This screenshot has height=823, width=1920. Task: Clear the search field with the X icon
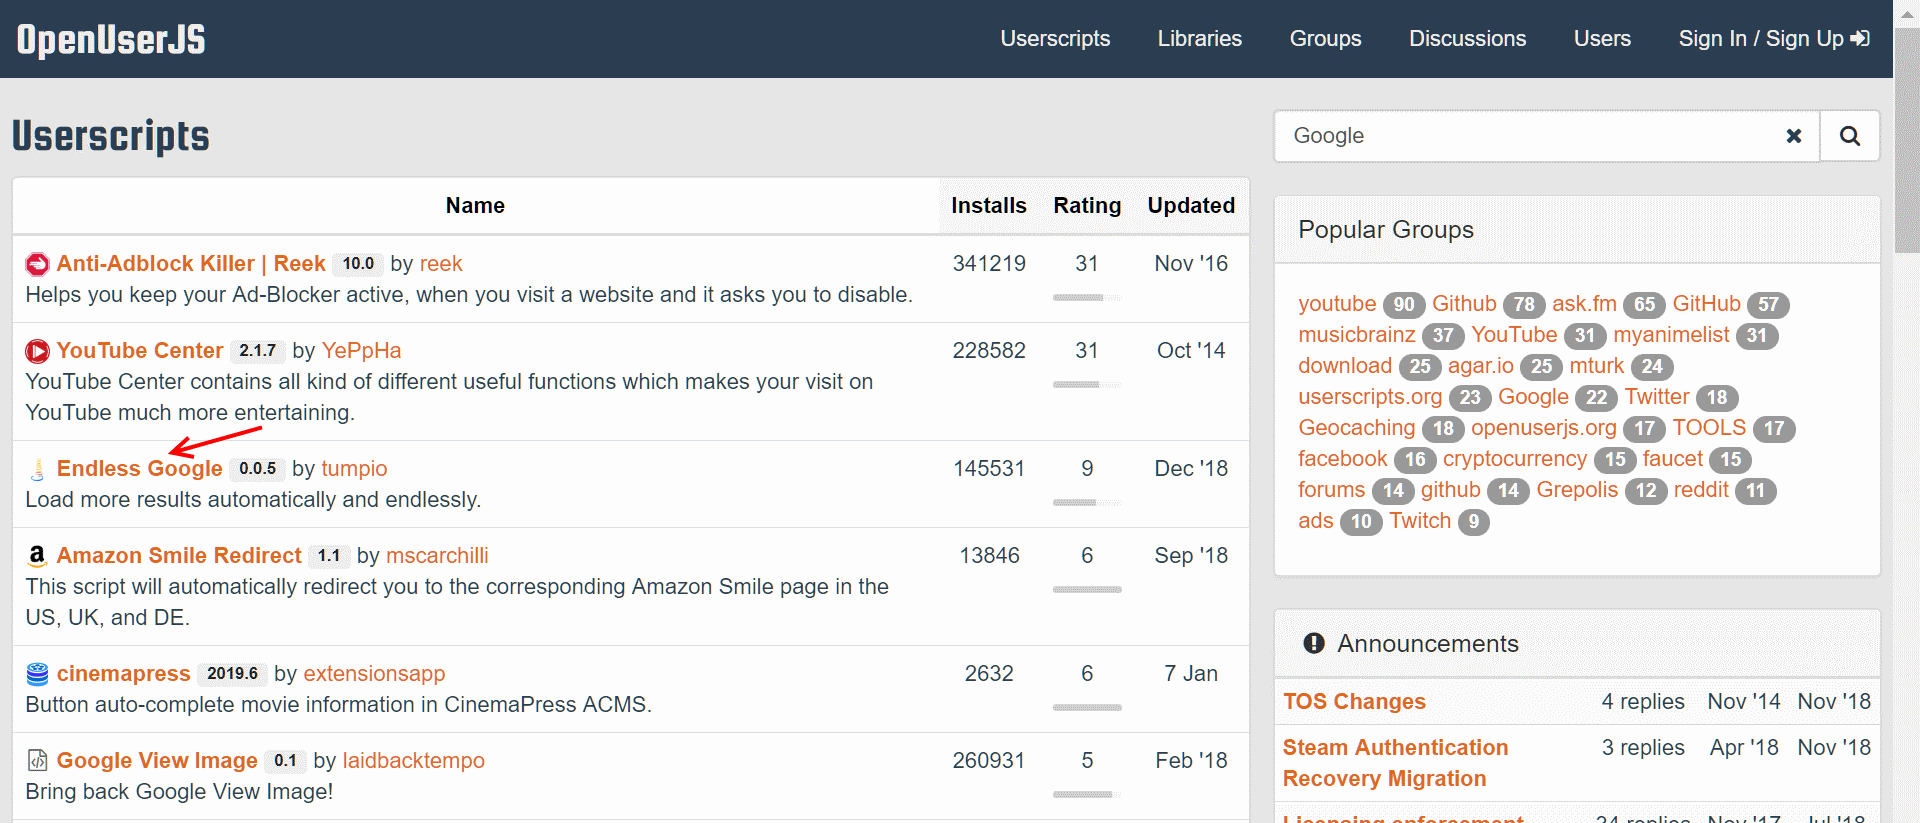[x=1794, y=136]
